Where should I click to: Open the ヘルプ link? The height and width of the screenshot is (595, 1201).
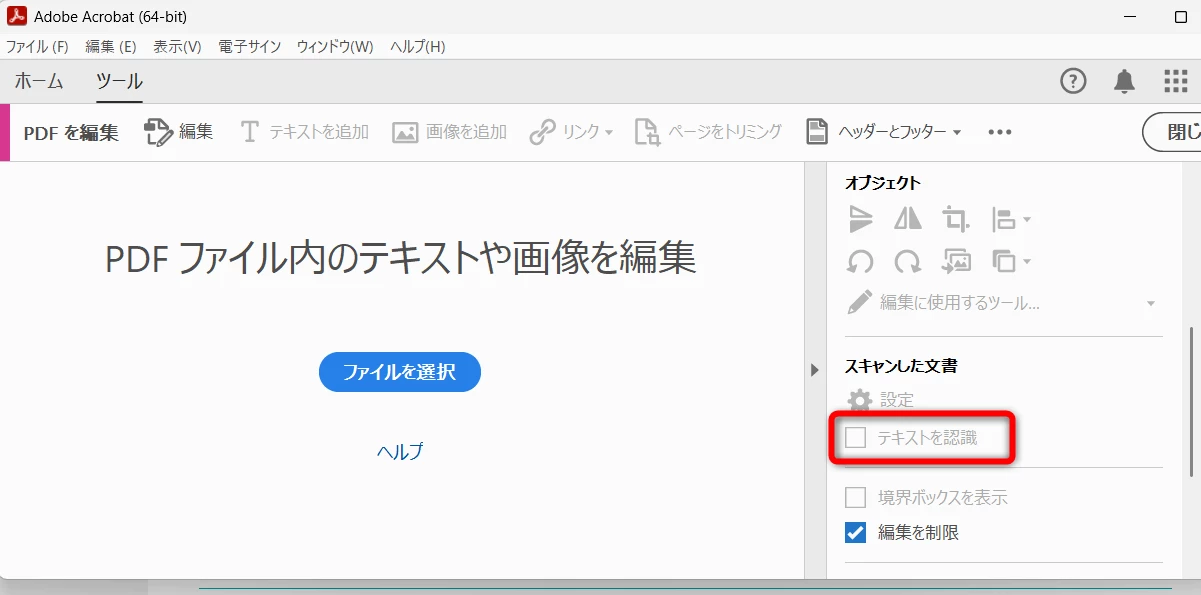[400, 452]
